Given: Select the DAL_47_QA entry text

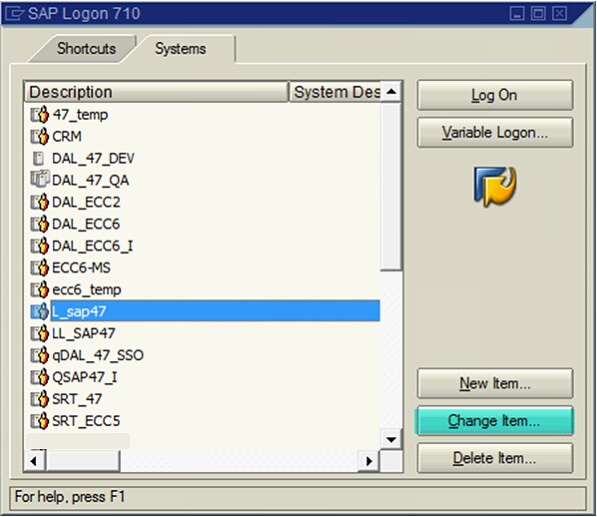Looking at the screenshot, I should point(90,180).
